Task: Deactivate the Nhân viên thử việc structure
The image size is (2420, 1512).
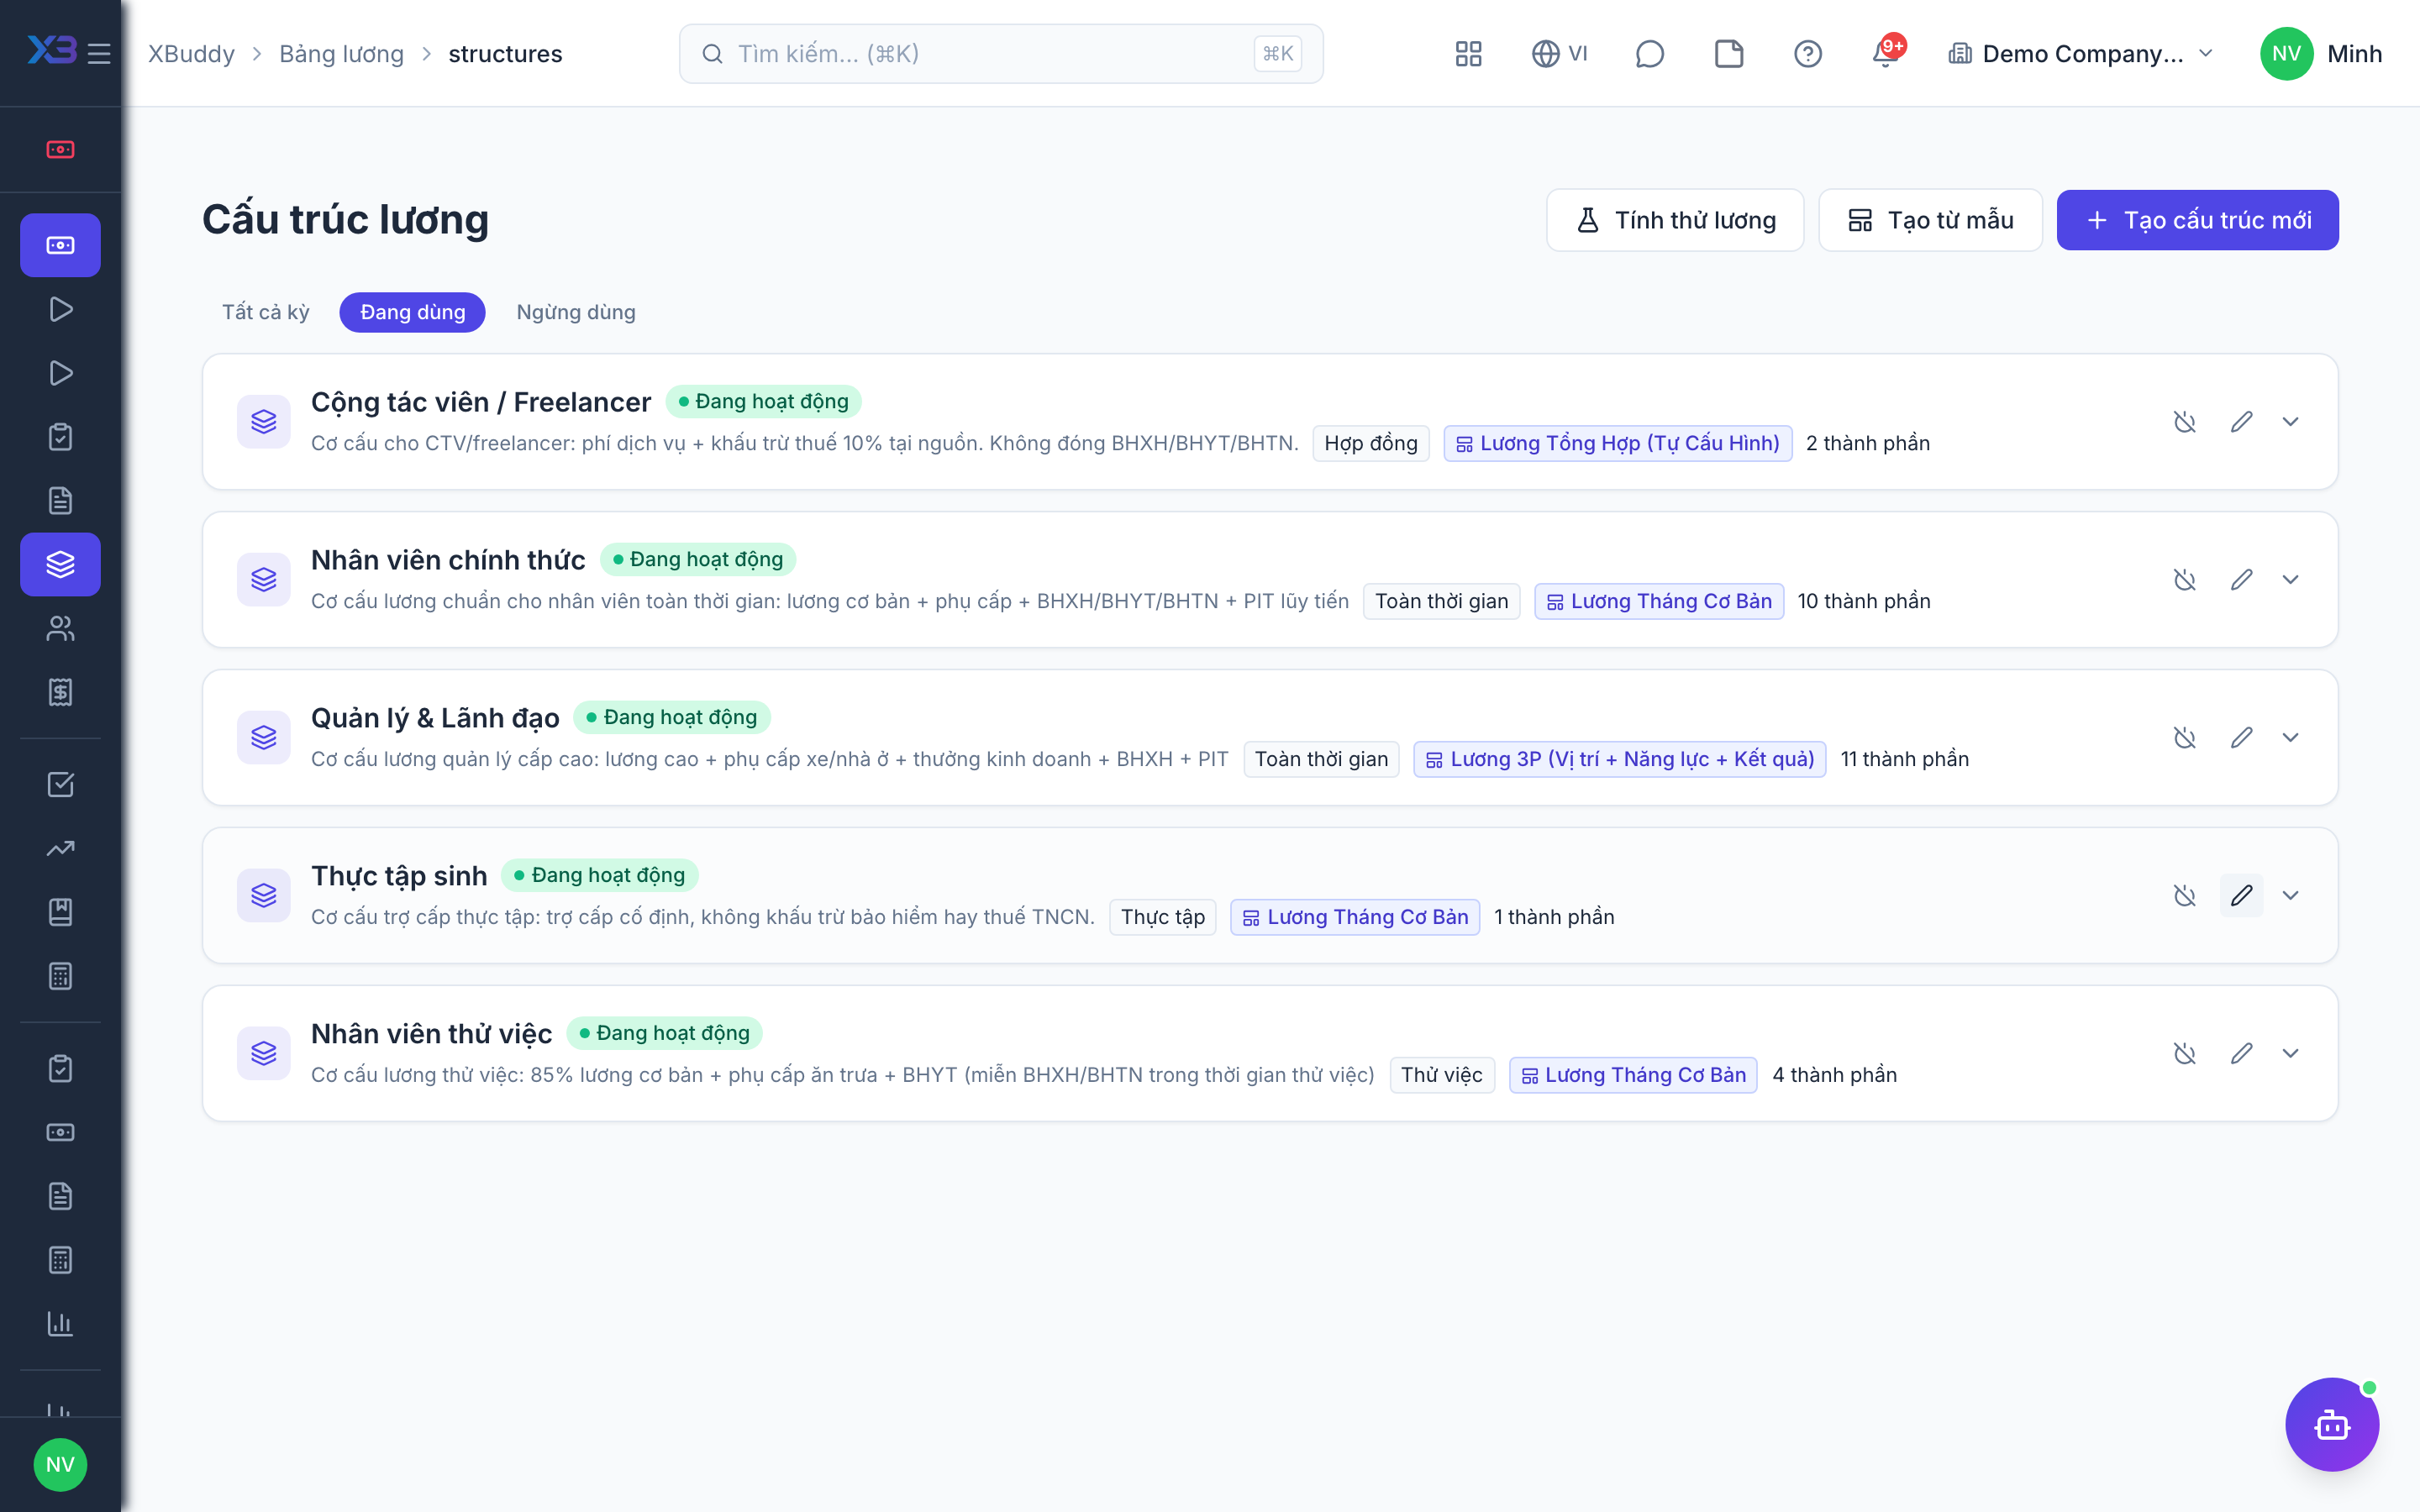Action: click(2184, 1053)
